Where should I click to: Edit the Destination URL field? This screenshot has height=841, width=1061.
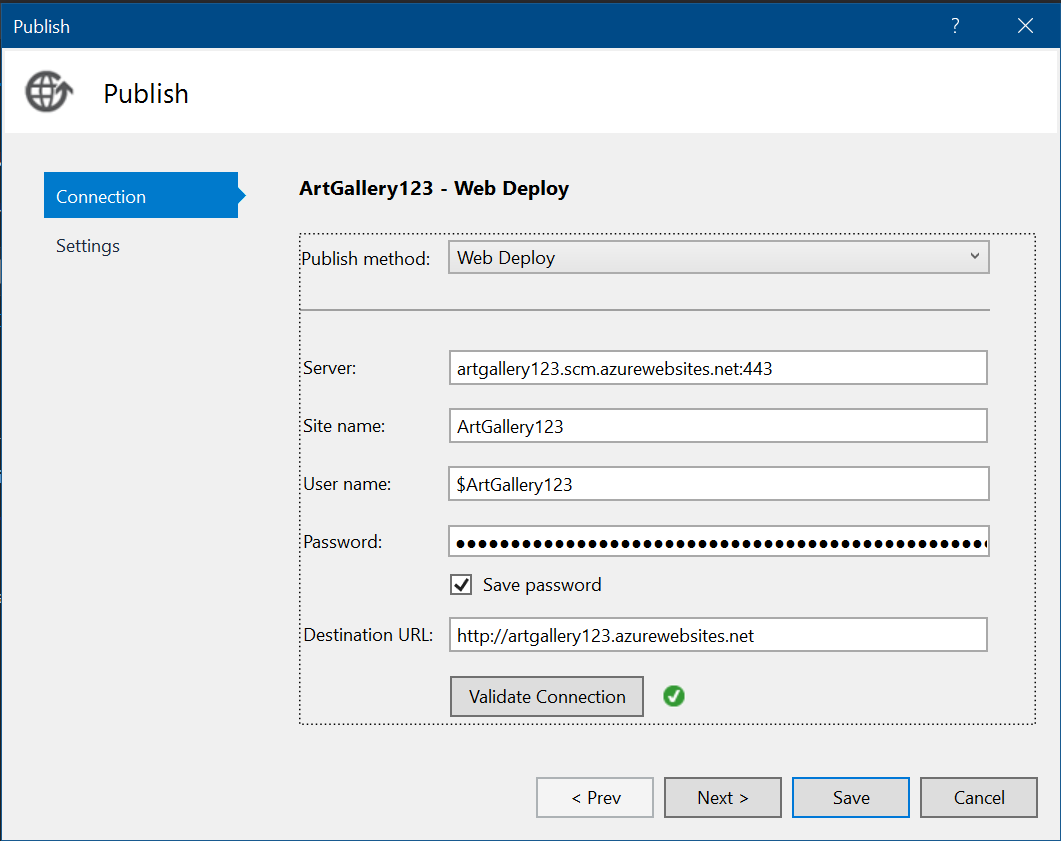pyautogui.click(x=718, y=635)
